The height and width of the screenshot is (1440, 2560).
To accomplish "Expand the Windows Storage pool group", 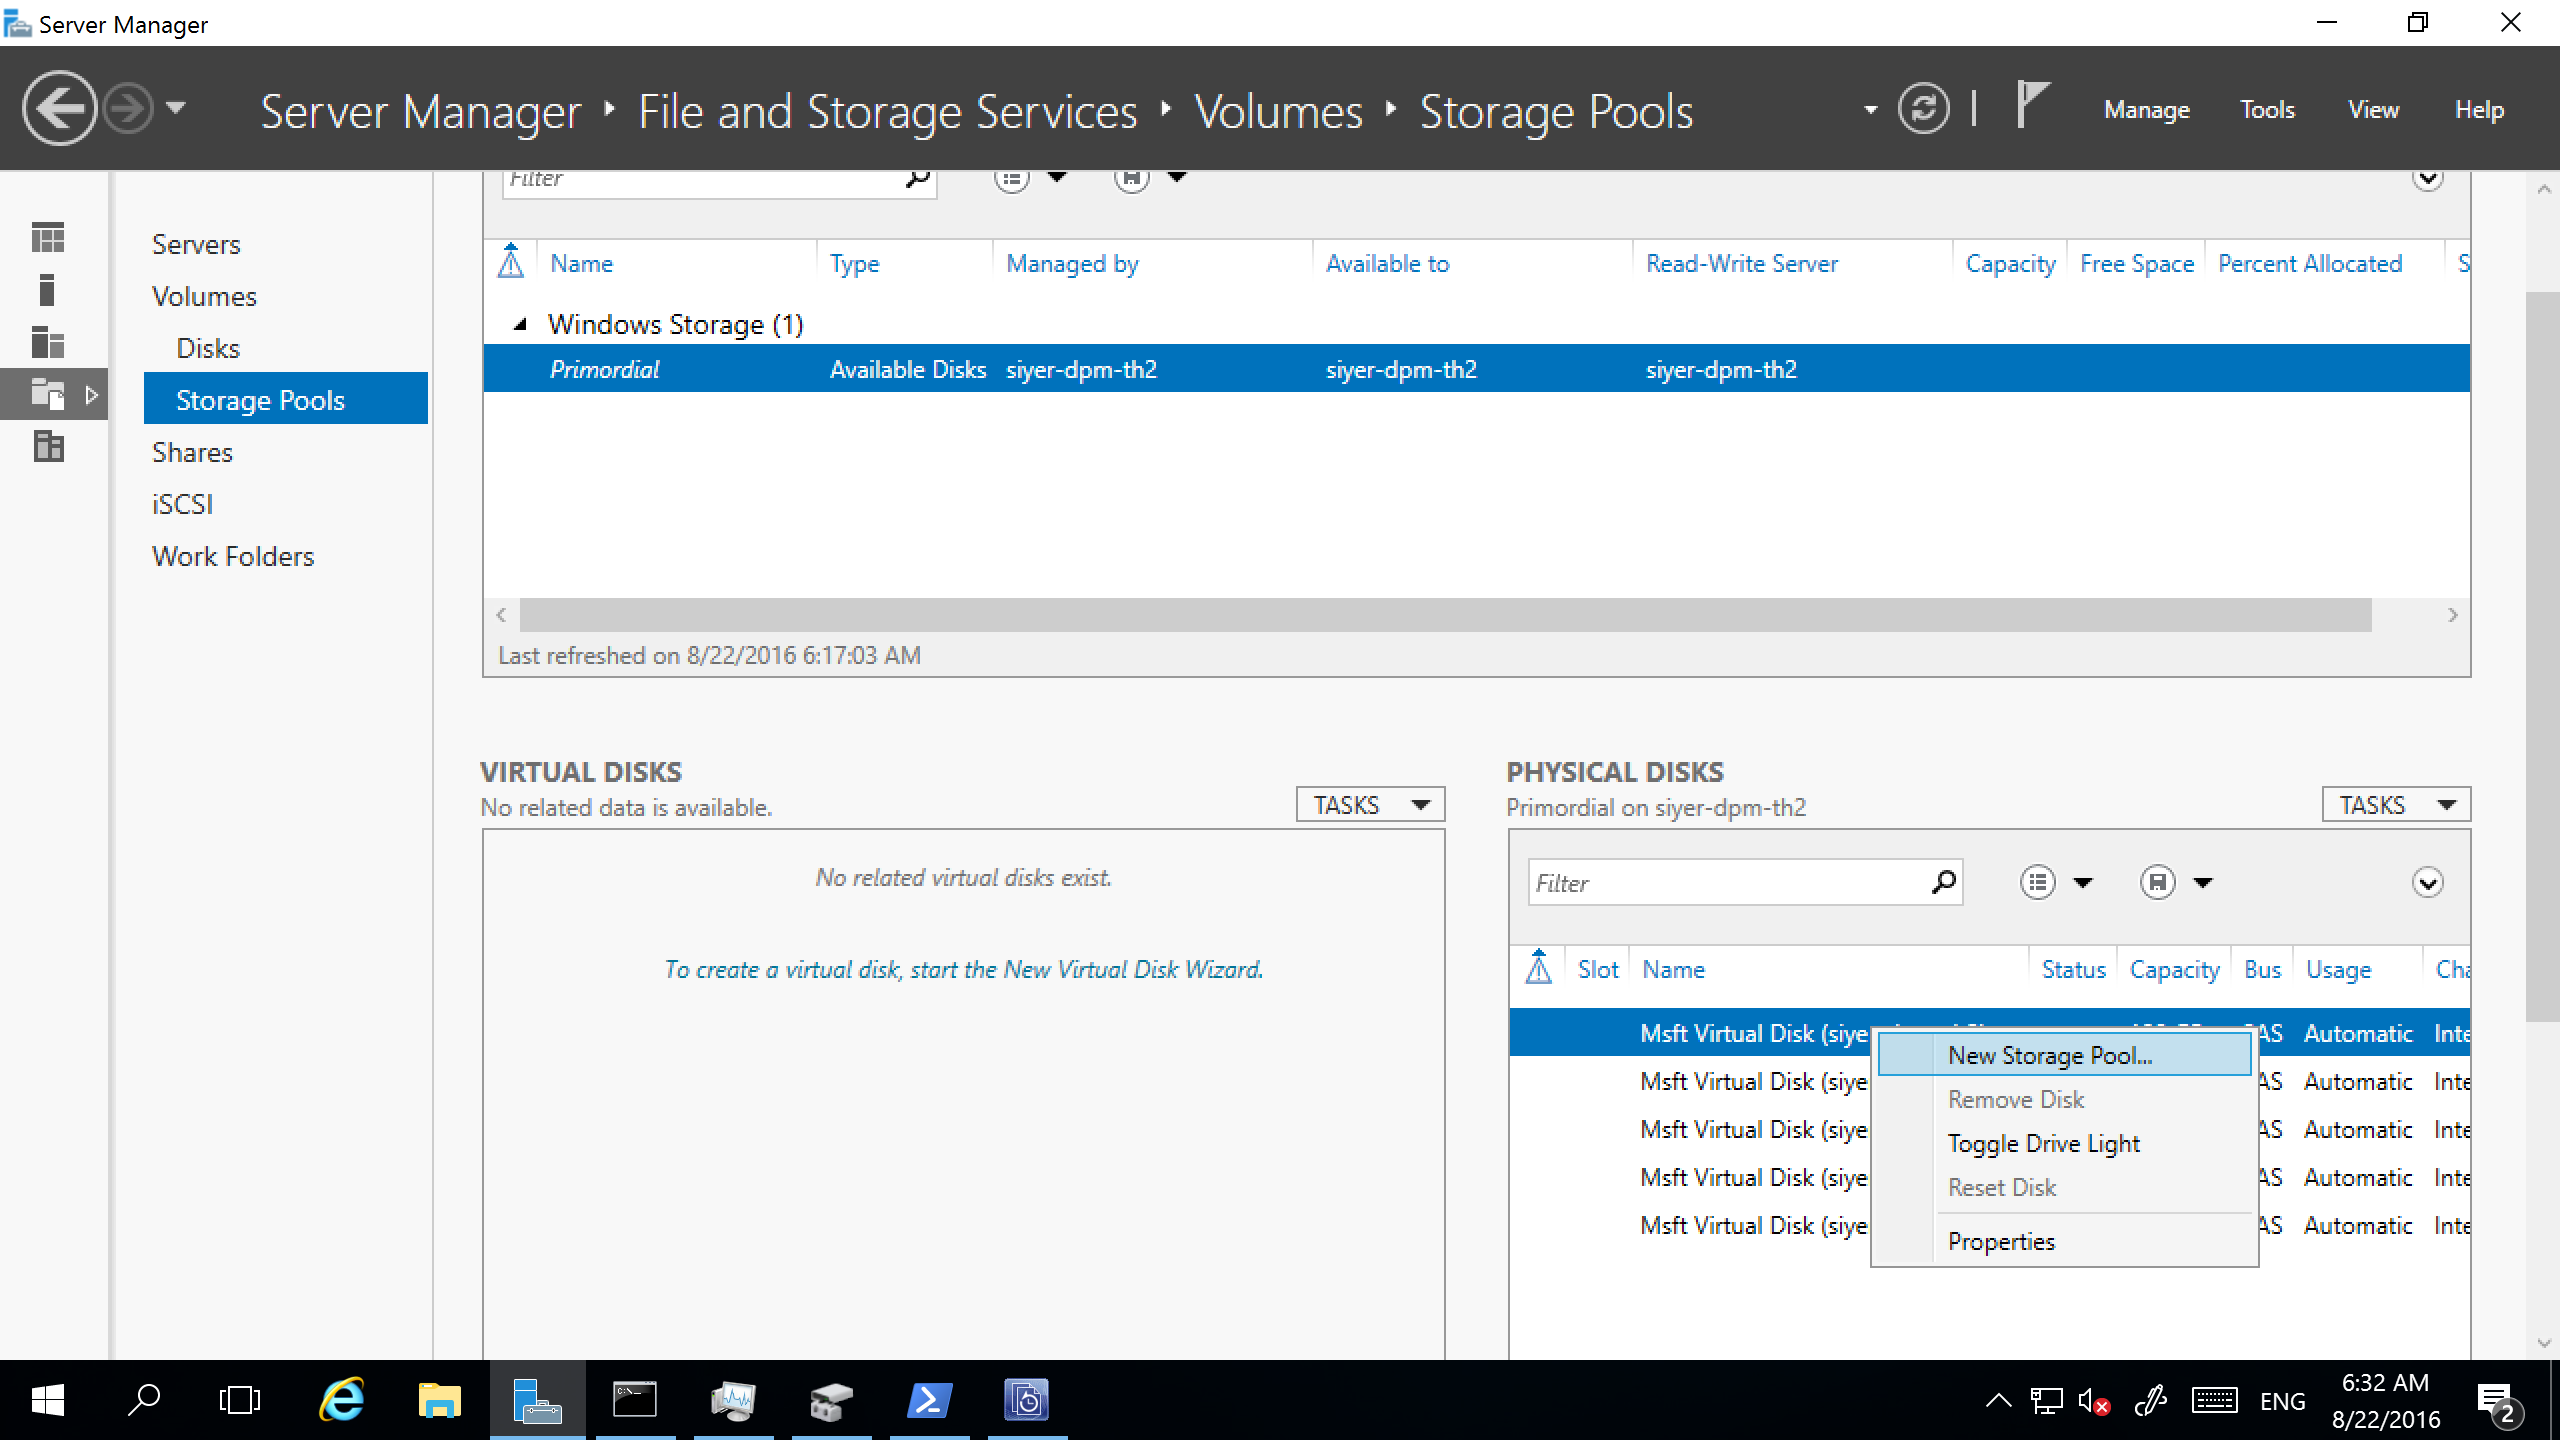I will pos(517,324).
